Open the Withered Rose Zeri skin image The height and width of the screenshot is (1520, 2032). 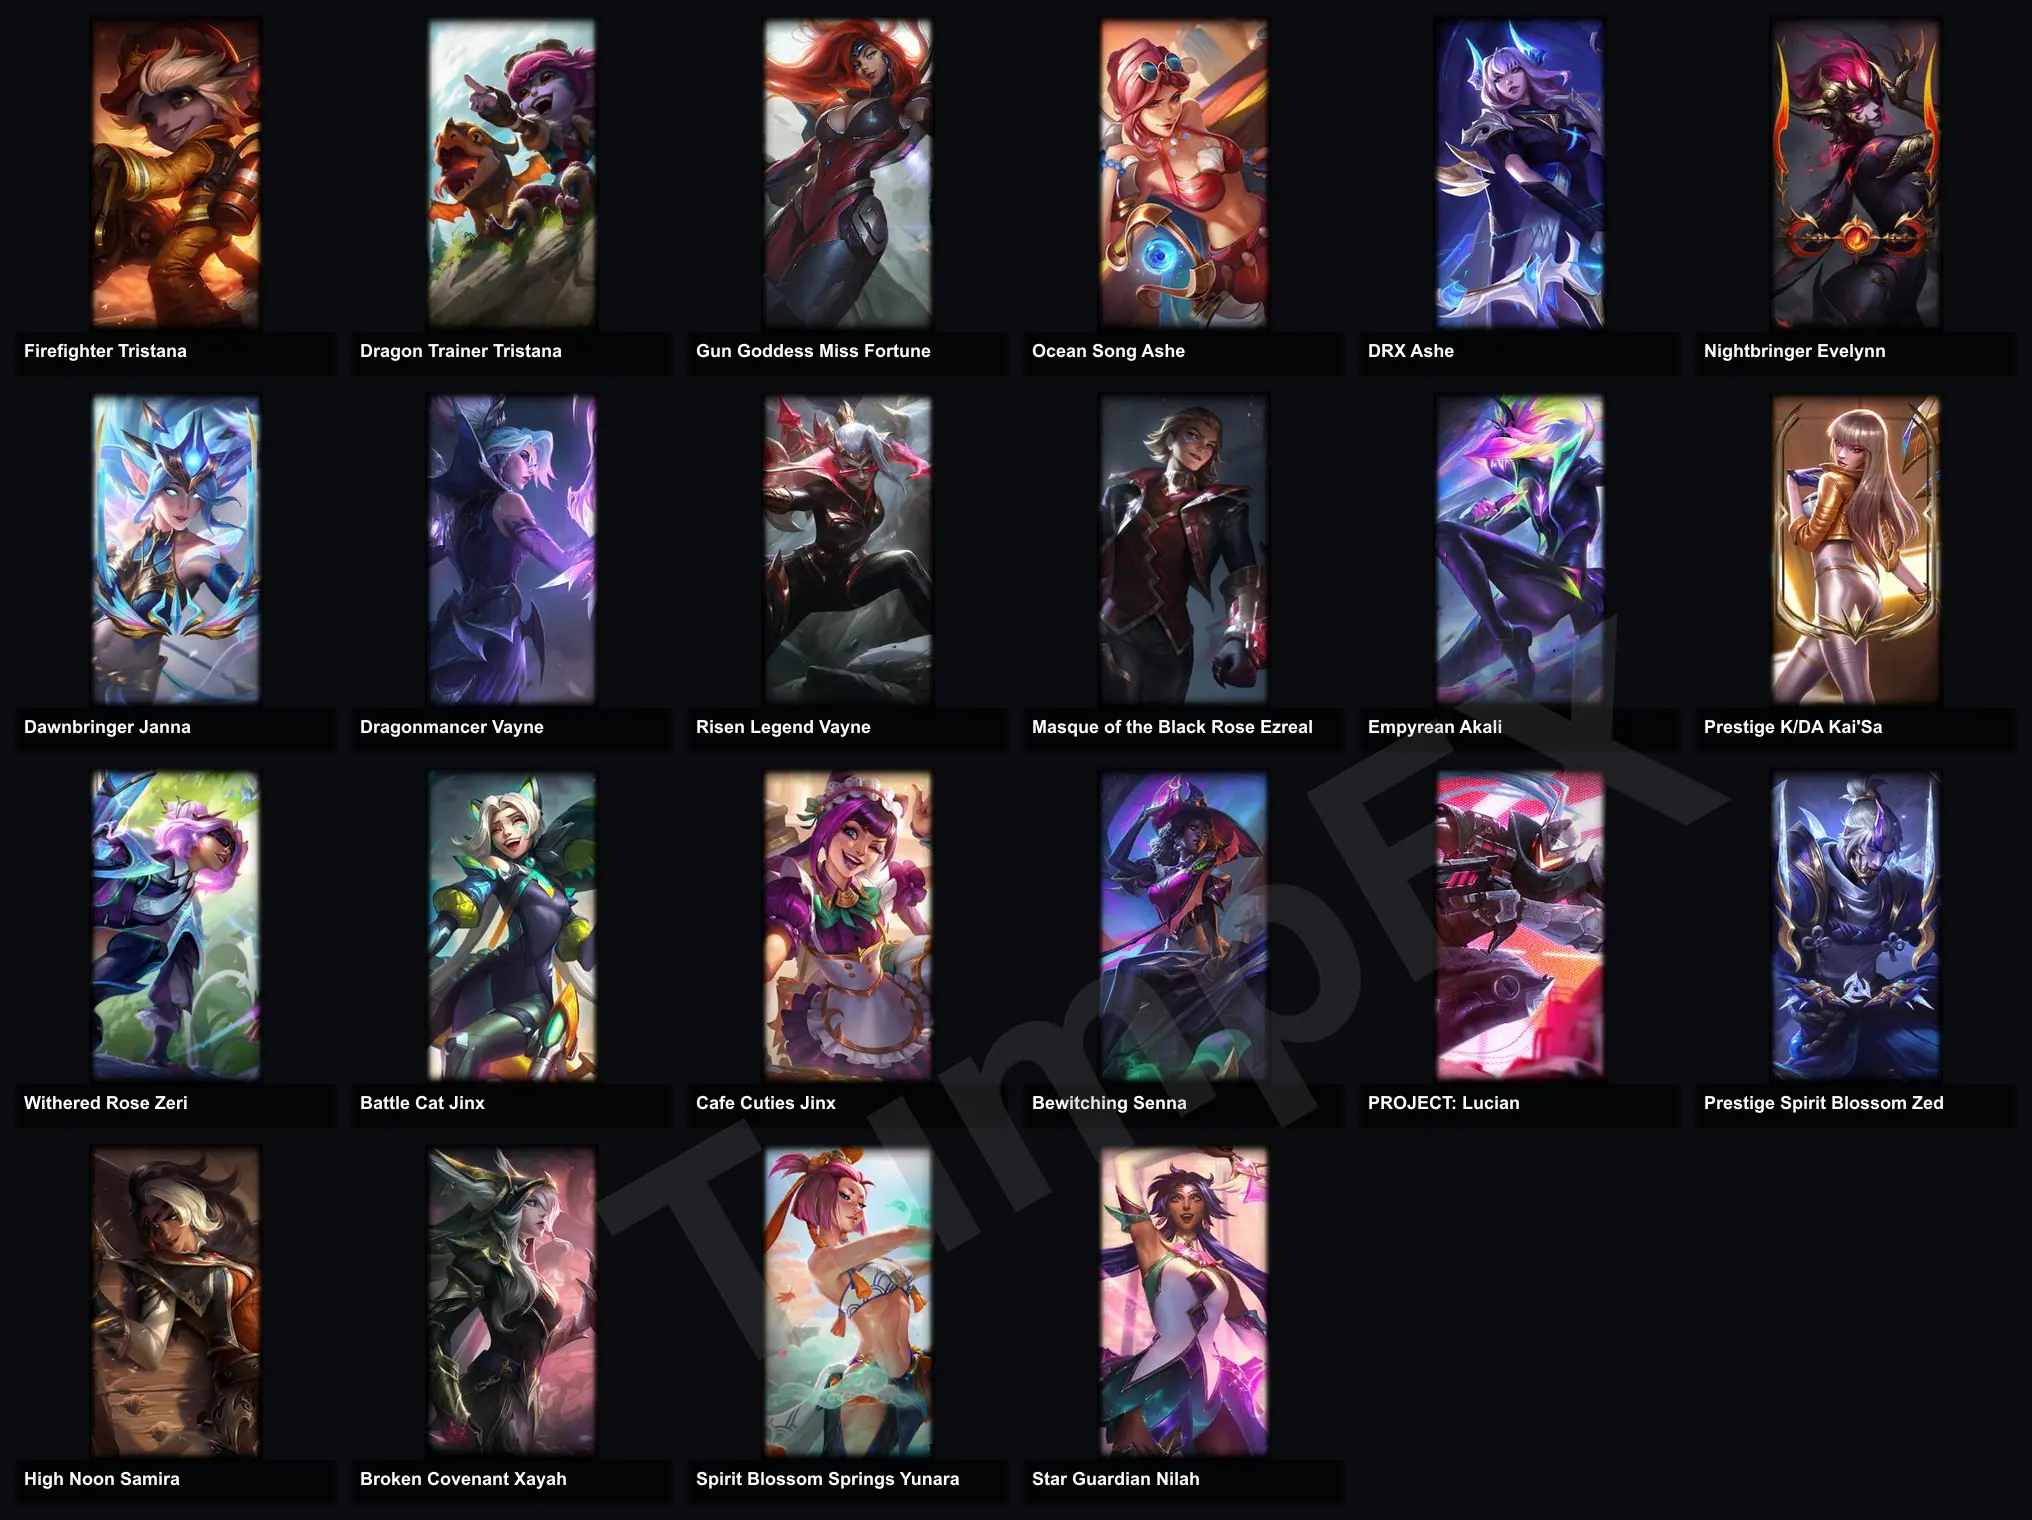(x=176, y=925)
